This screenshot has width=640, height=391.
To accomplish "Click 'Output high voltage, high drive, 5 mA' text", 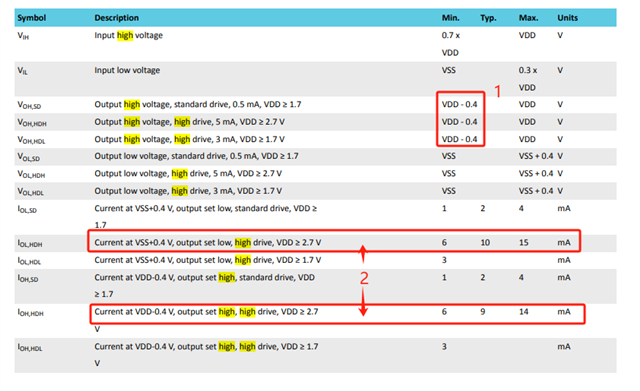I will 189,122.
